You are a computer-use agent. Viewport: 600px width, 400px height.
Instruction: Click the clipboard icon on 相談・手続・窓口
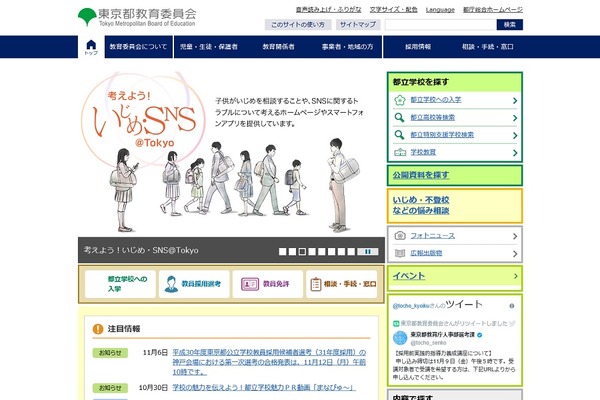click(x=316, y=284)
